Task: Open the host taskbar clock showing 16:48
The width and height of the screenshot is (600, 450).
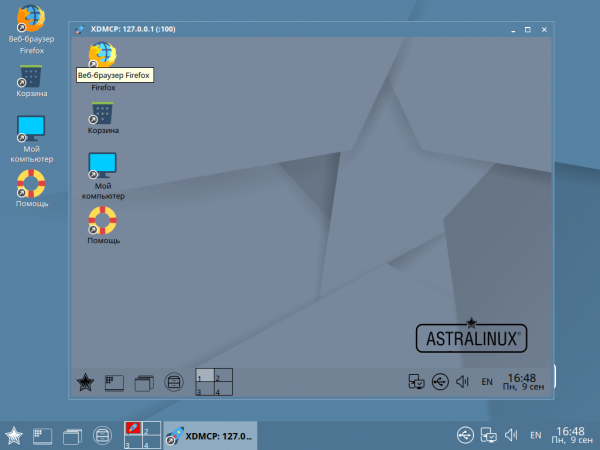Action: point(571,435)
